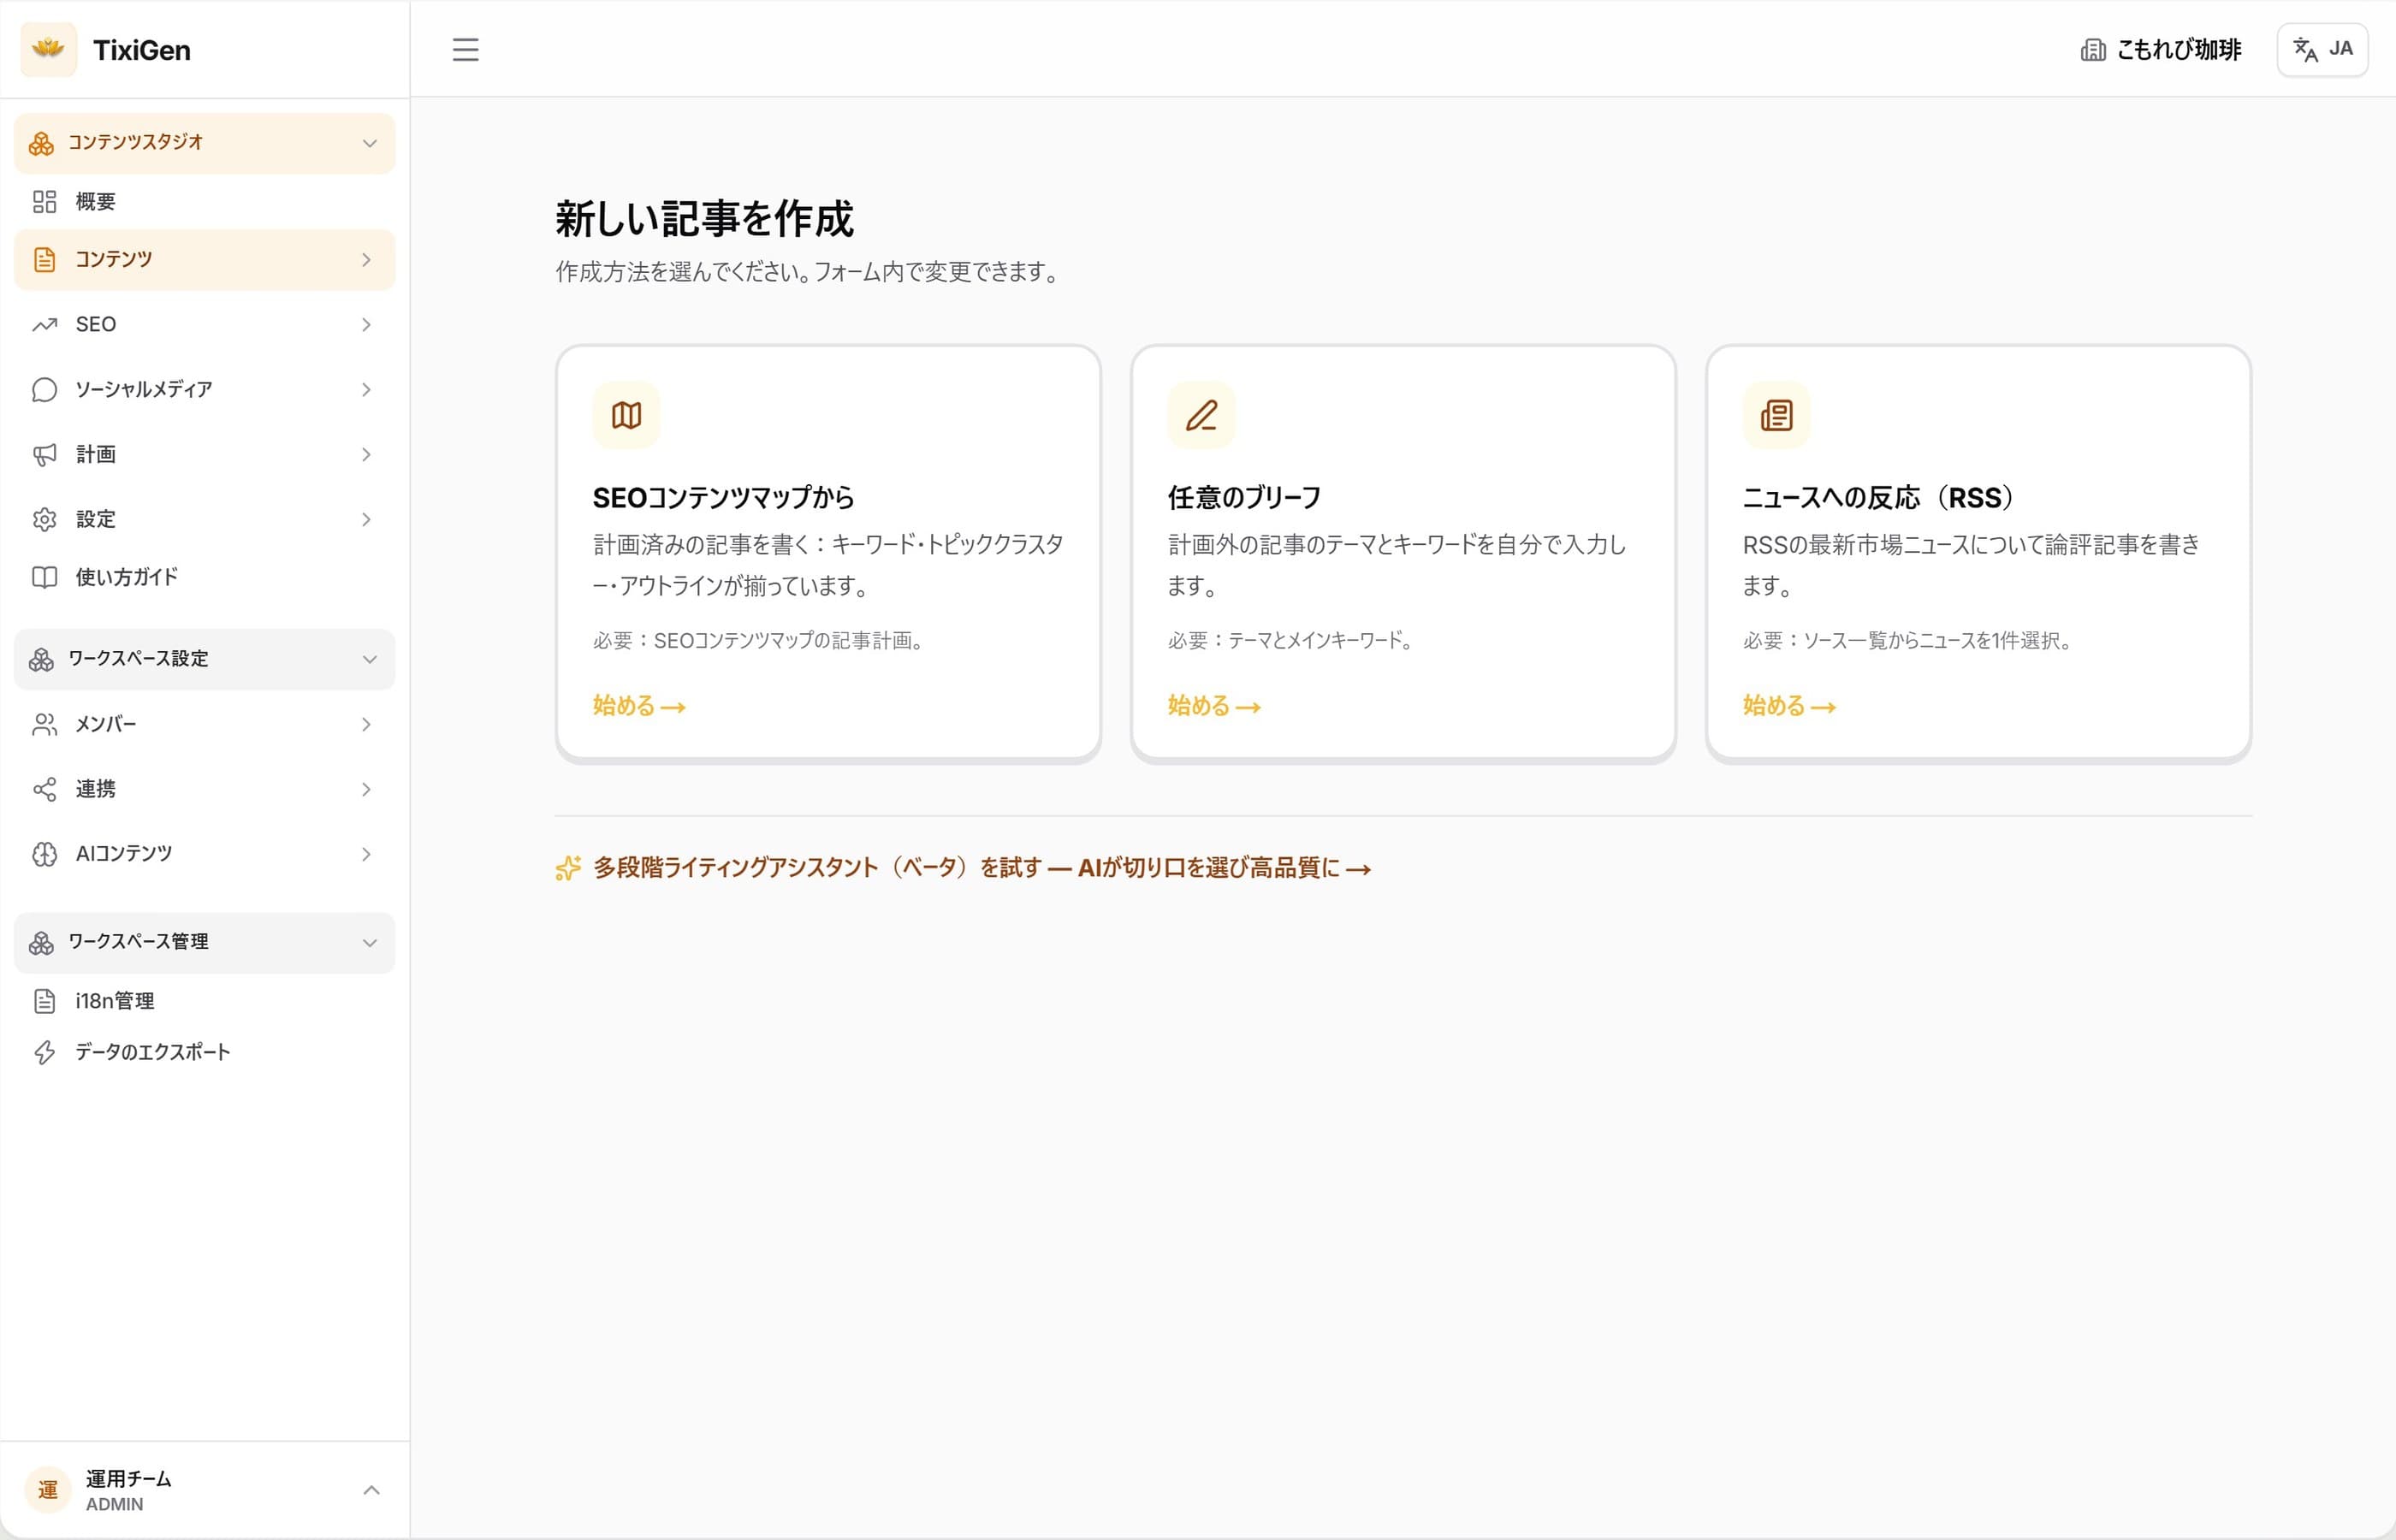
Task: Click the speech bubble icon beside ソーシャルメディア
Action: tap(44, 390)
